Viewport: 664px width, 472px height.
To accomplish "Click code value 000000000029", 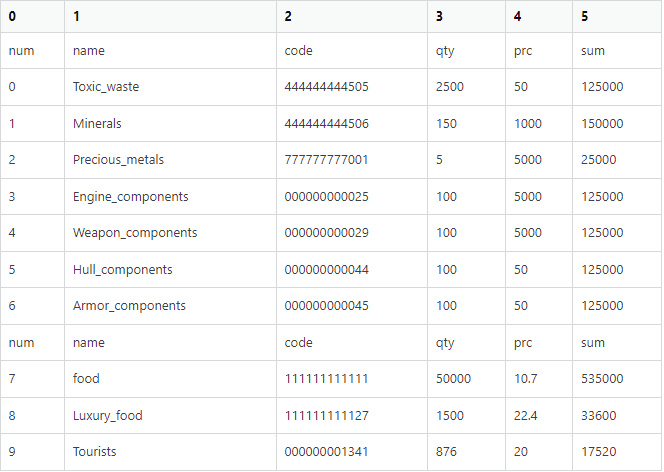I will (326, 233).
